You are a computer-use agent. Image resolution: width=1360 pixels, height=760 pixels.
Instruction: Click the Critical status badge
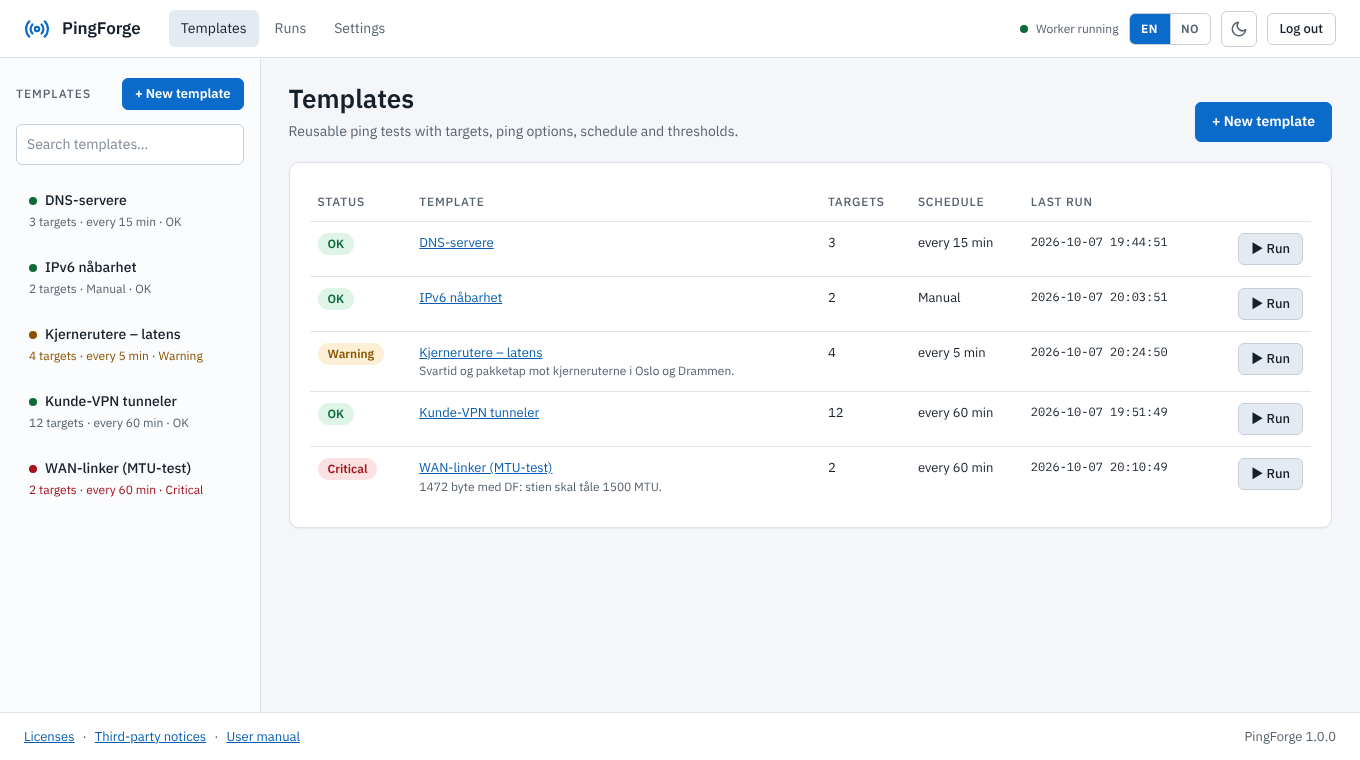click(x=347, y=469)
